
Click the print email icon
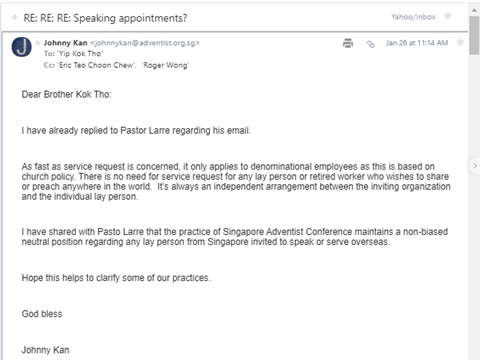[x=348, y=43]
